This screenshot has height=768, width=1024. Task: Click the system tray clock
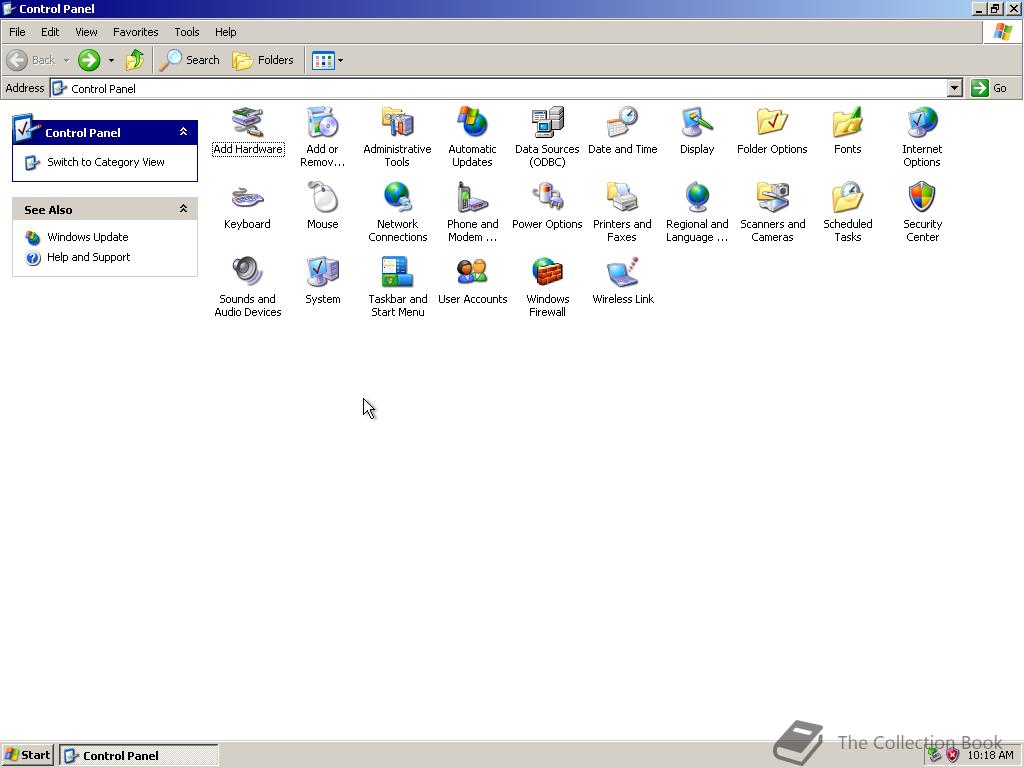tap(990, 756)
